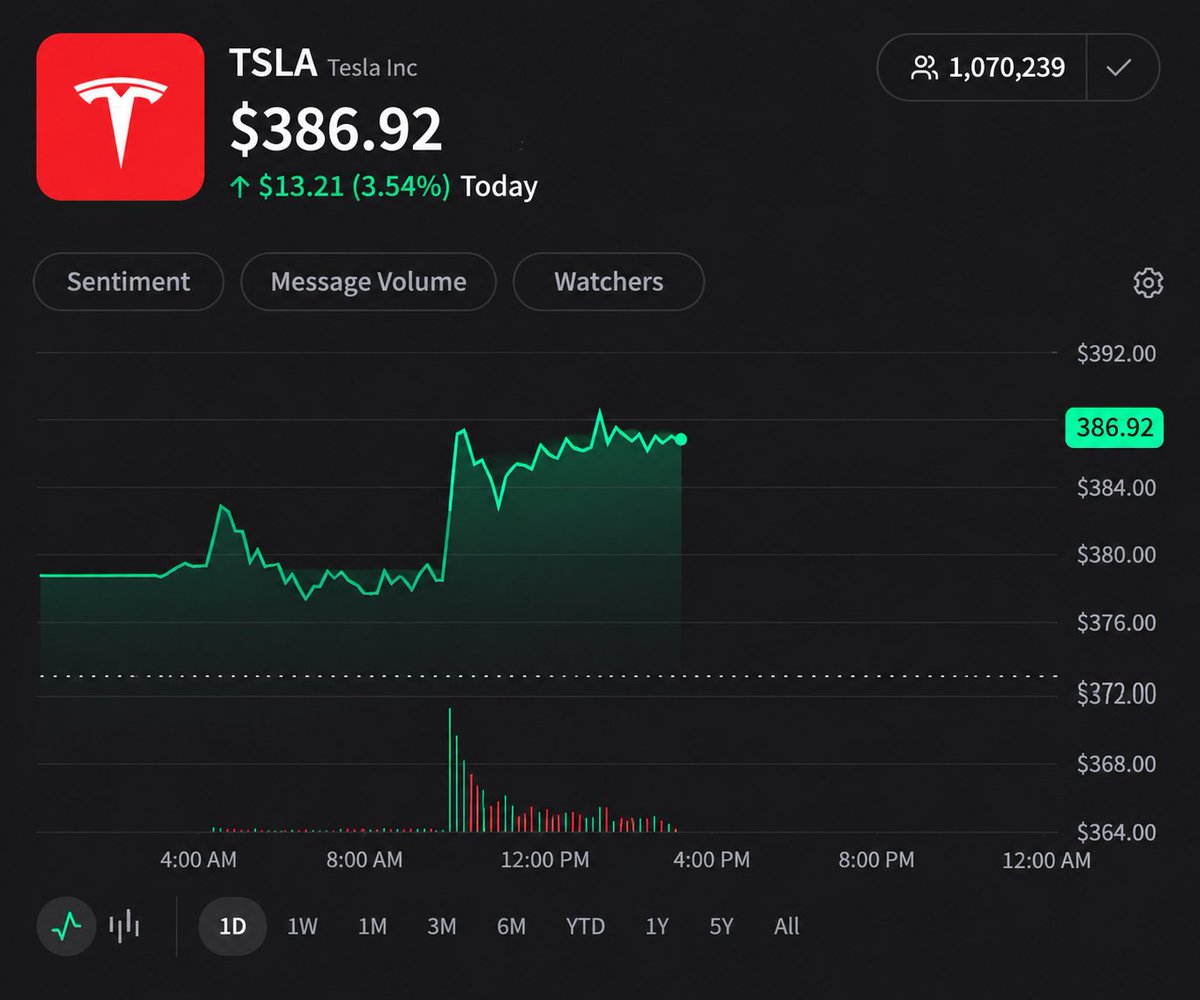Select the 1W time range
The image size is (1200, 1000).
[302, 927]
